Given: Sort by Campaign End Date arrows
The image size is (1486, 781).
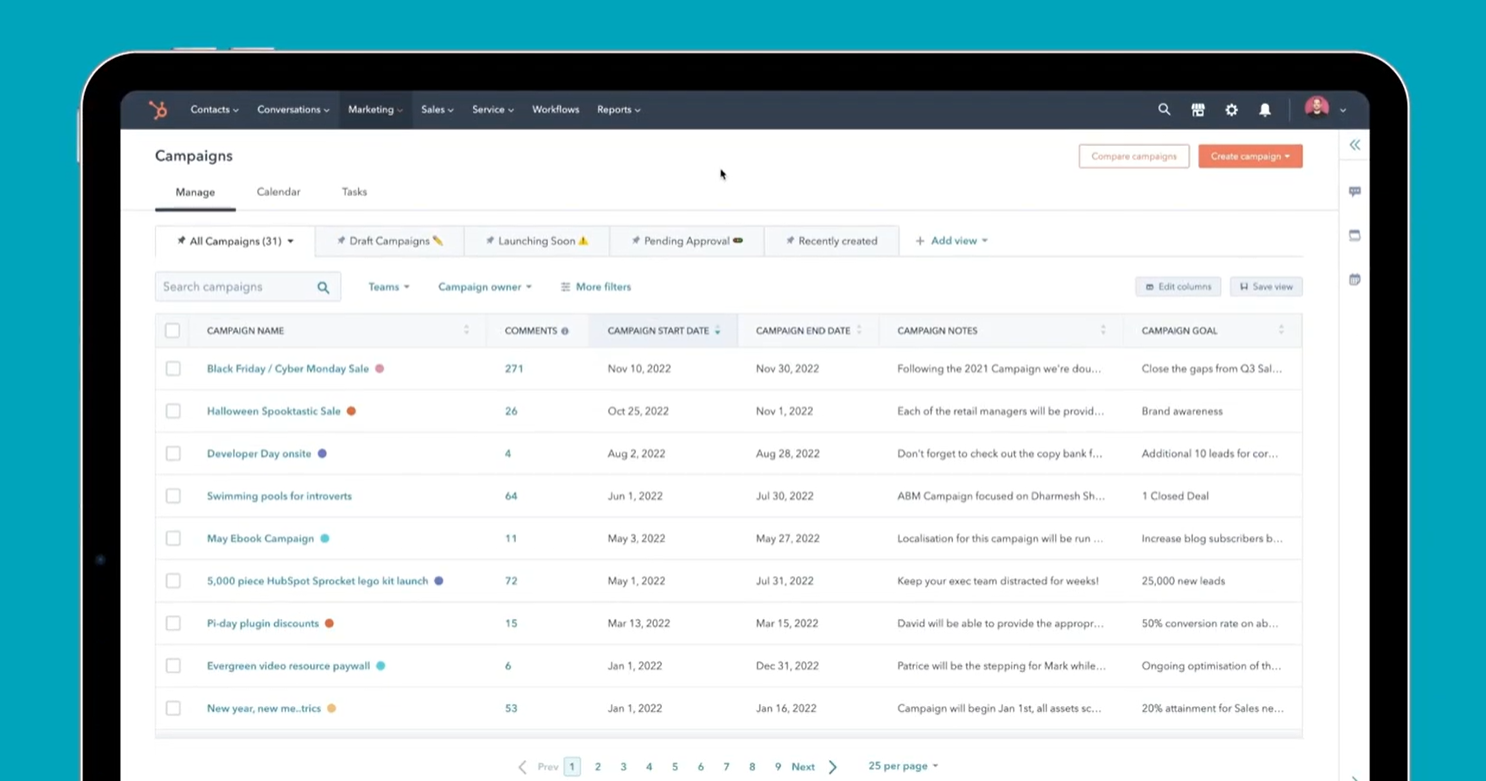Looking at the screenshot, I should [x=859, y=330].
